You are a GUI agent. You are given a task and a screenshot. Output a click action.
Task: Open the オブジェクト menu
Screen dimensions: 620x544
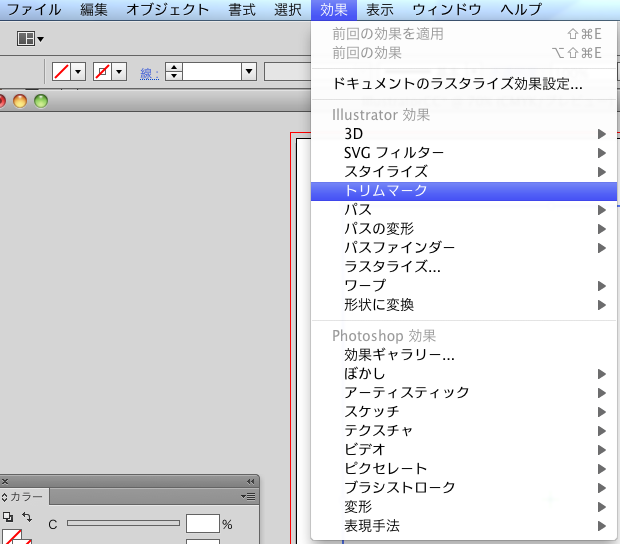click(167, 9)
